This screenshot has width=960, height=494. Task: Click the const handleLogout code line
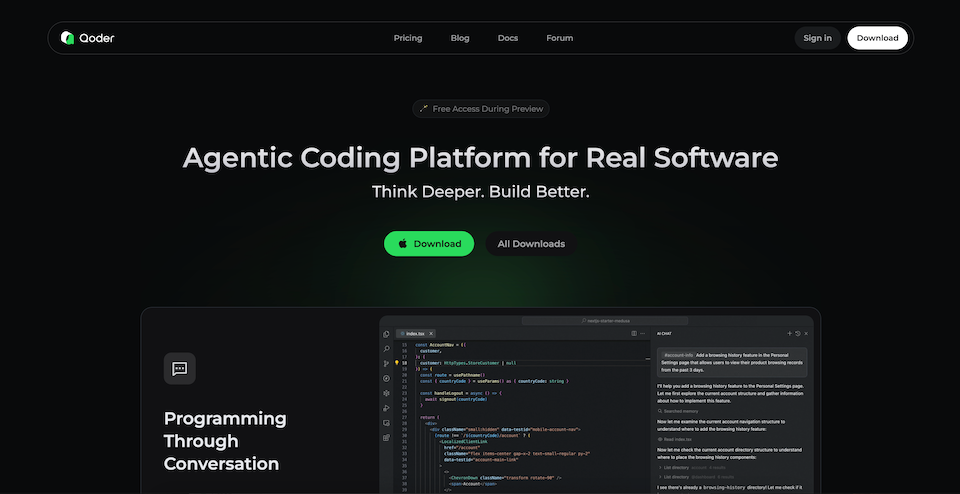[x=461, y=393]
